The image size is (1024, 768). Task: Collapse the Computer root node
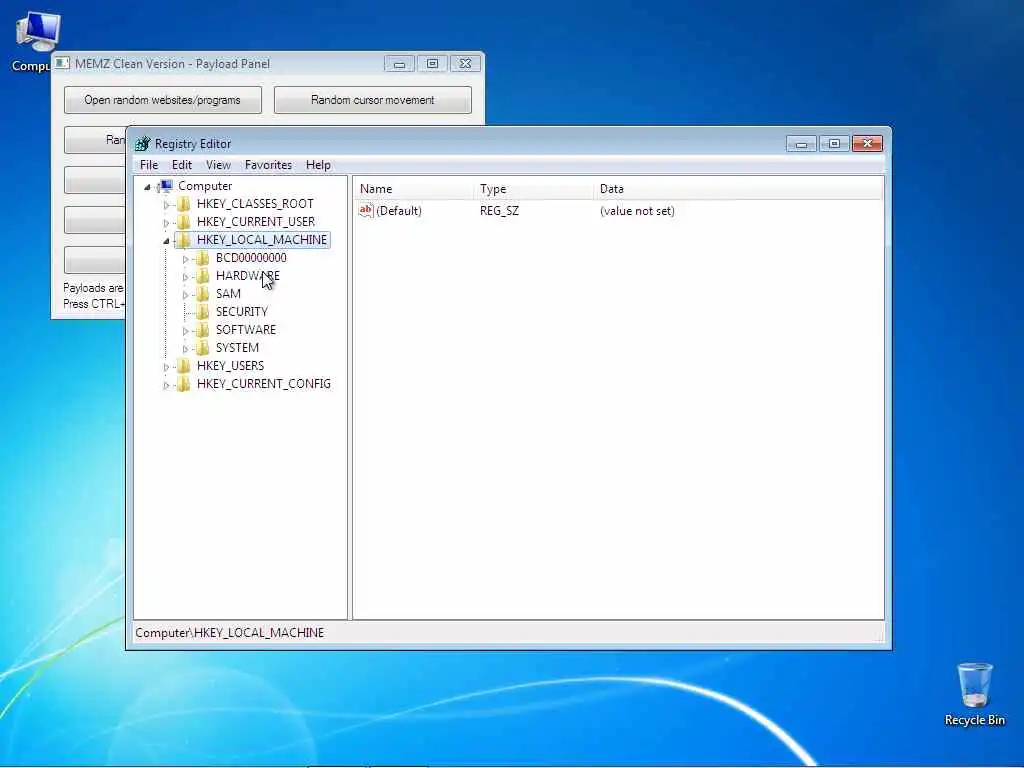click(148, 187)
